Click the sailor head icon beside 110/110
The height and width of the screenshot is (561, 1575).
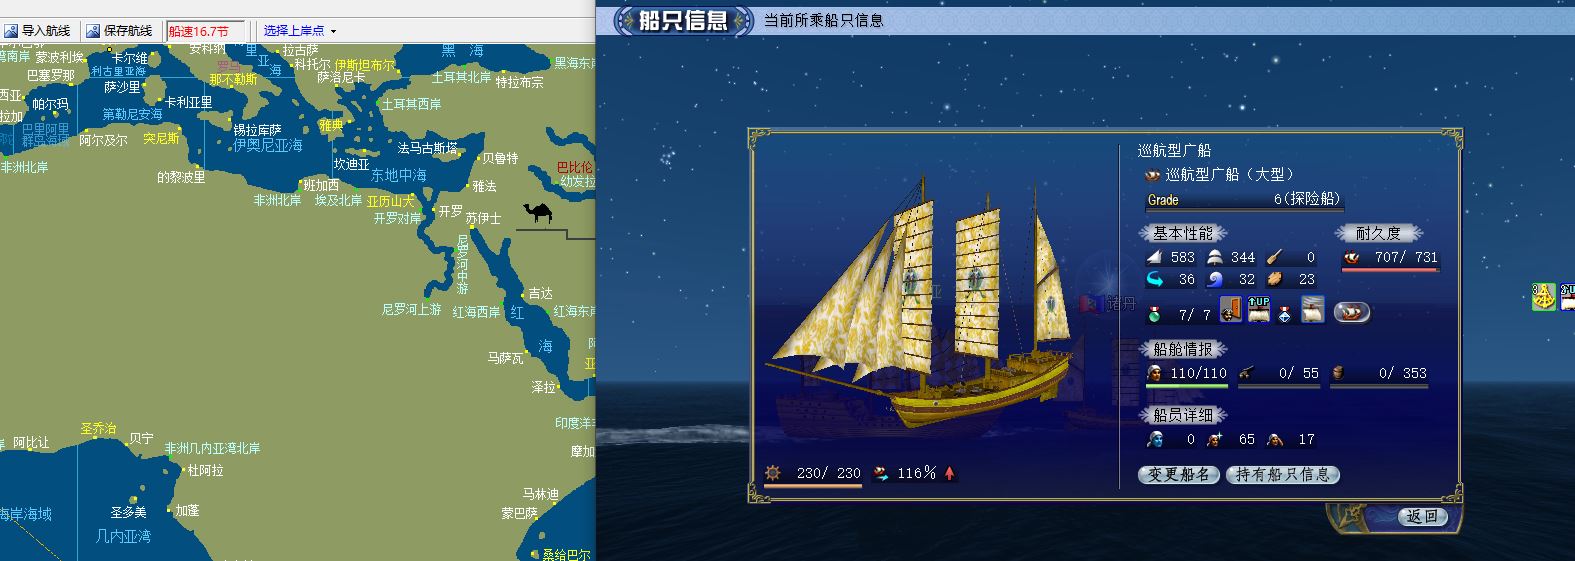[x=1155, y=373]
